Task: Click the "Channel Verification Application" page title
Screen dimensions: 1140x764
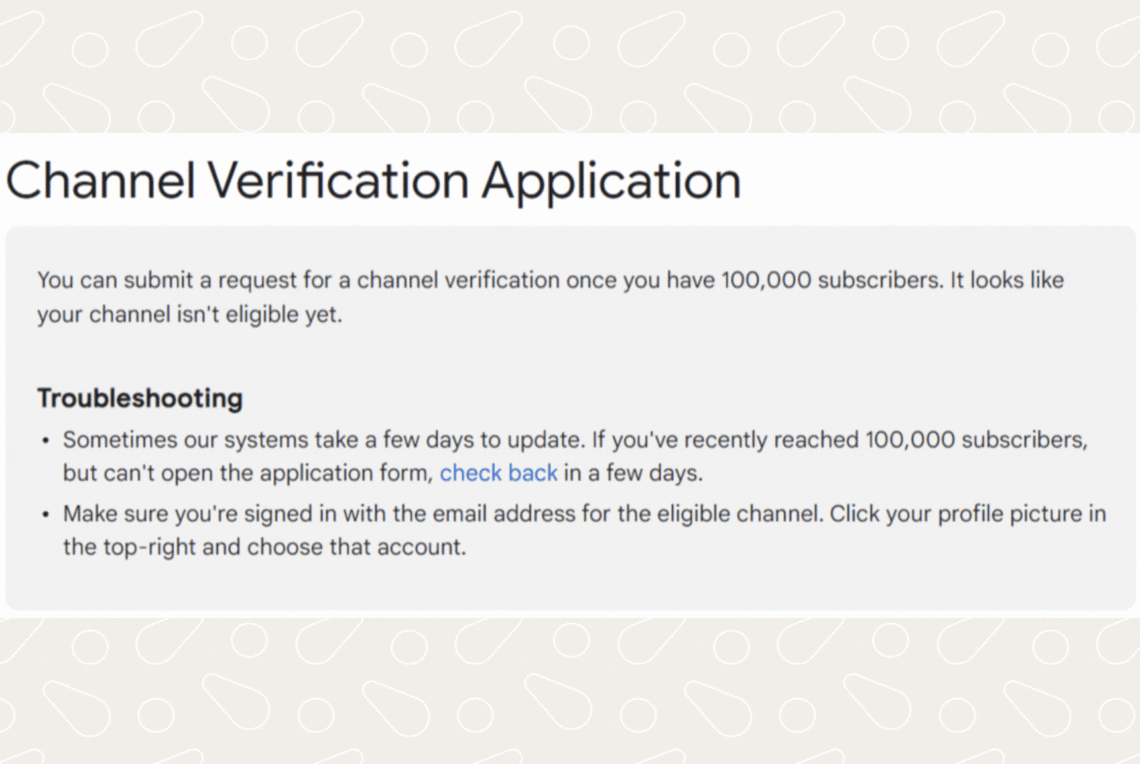Action: tap(373, 180)
